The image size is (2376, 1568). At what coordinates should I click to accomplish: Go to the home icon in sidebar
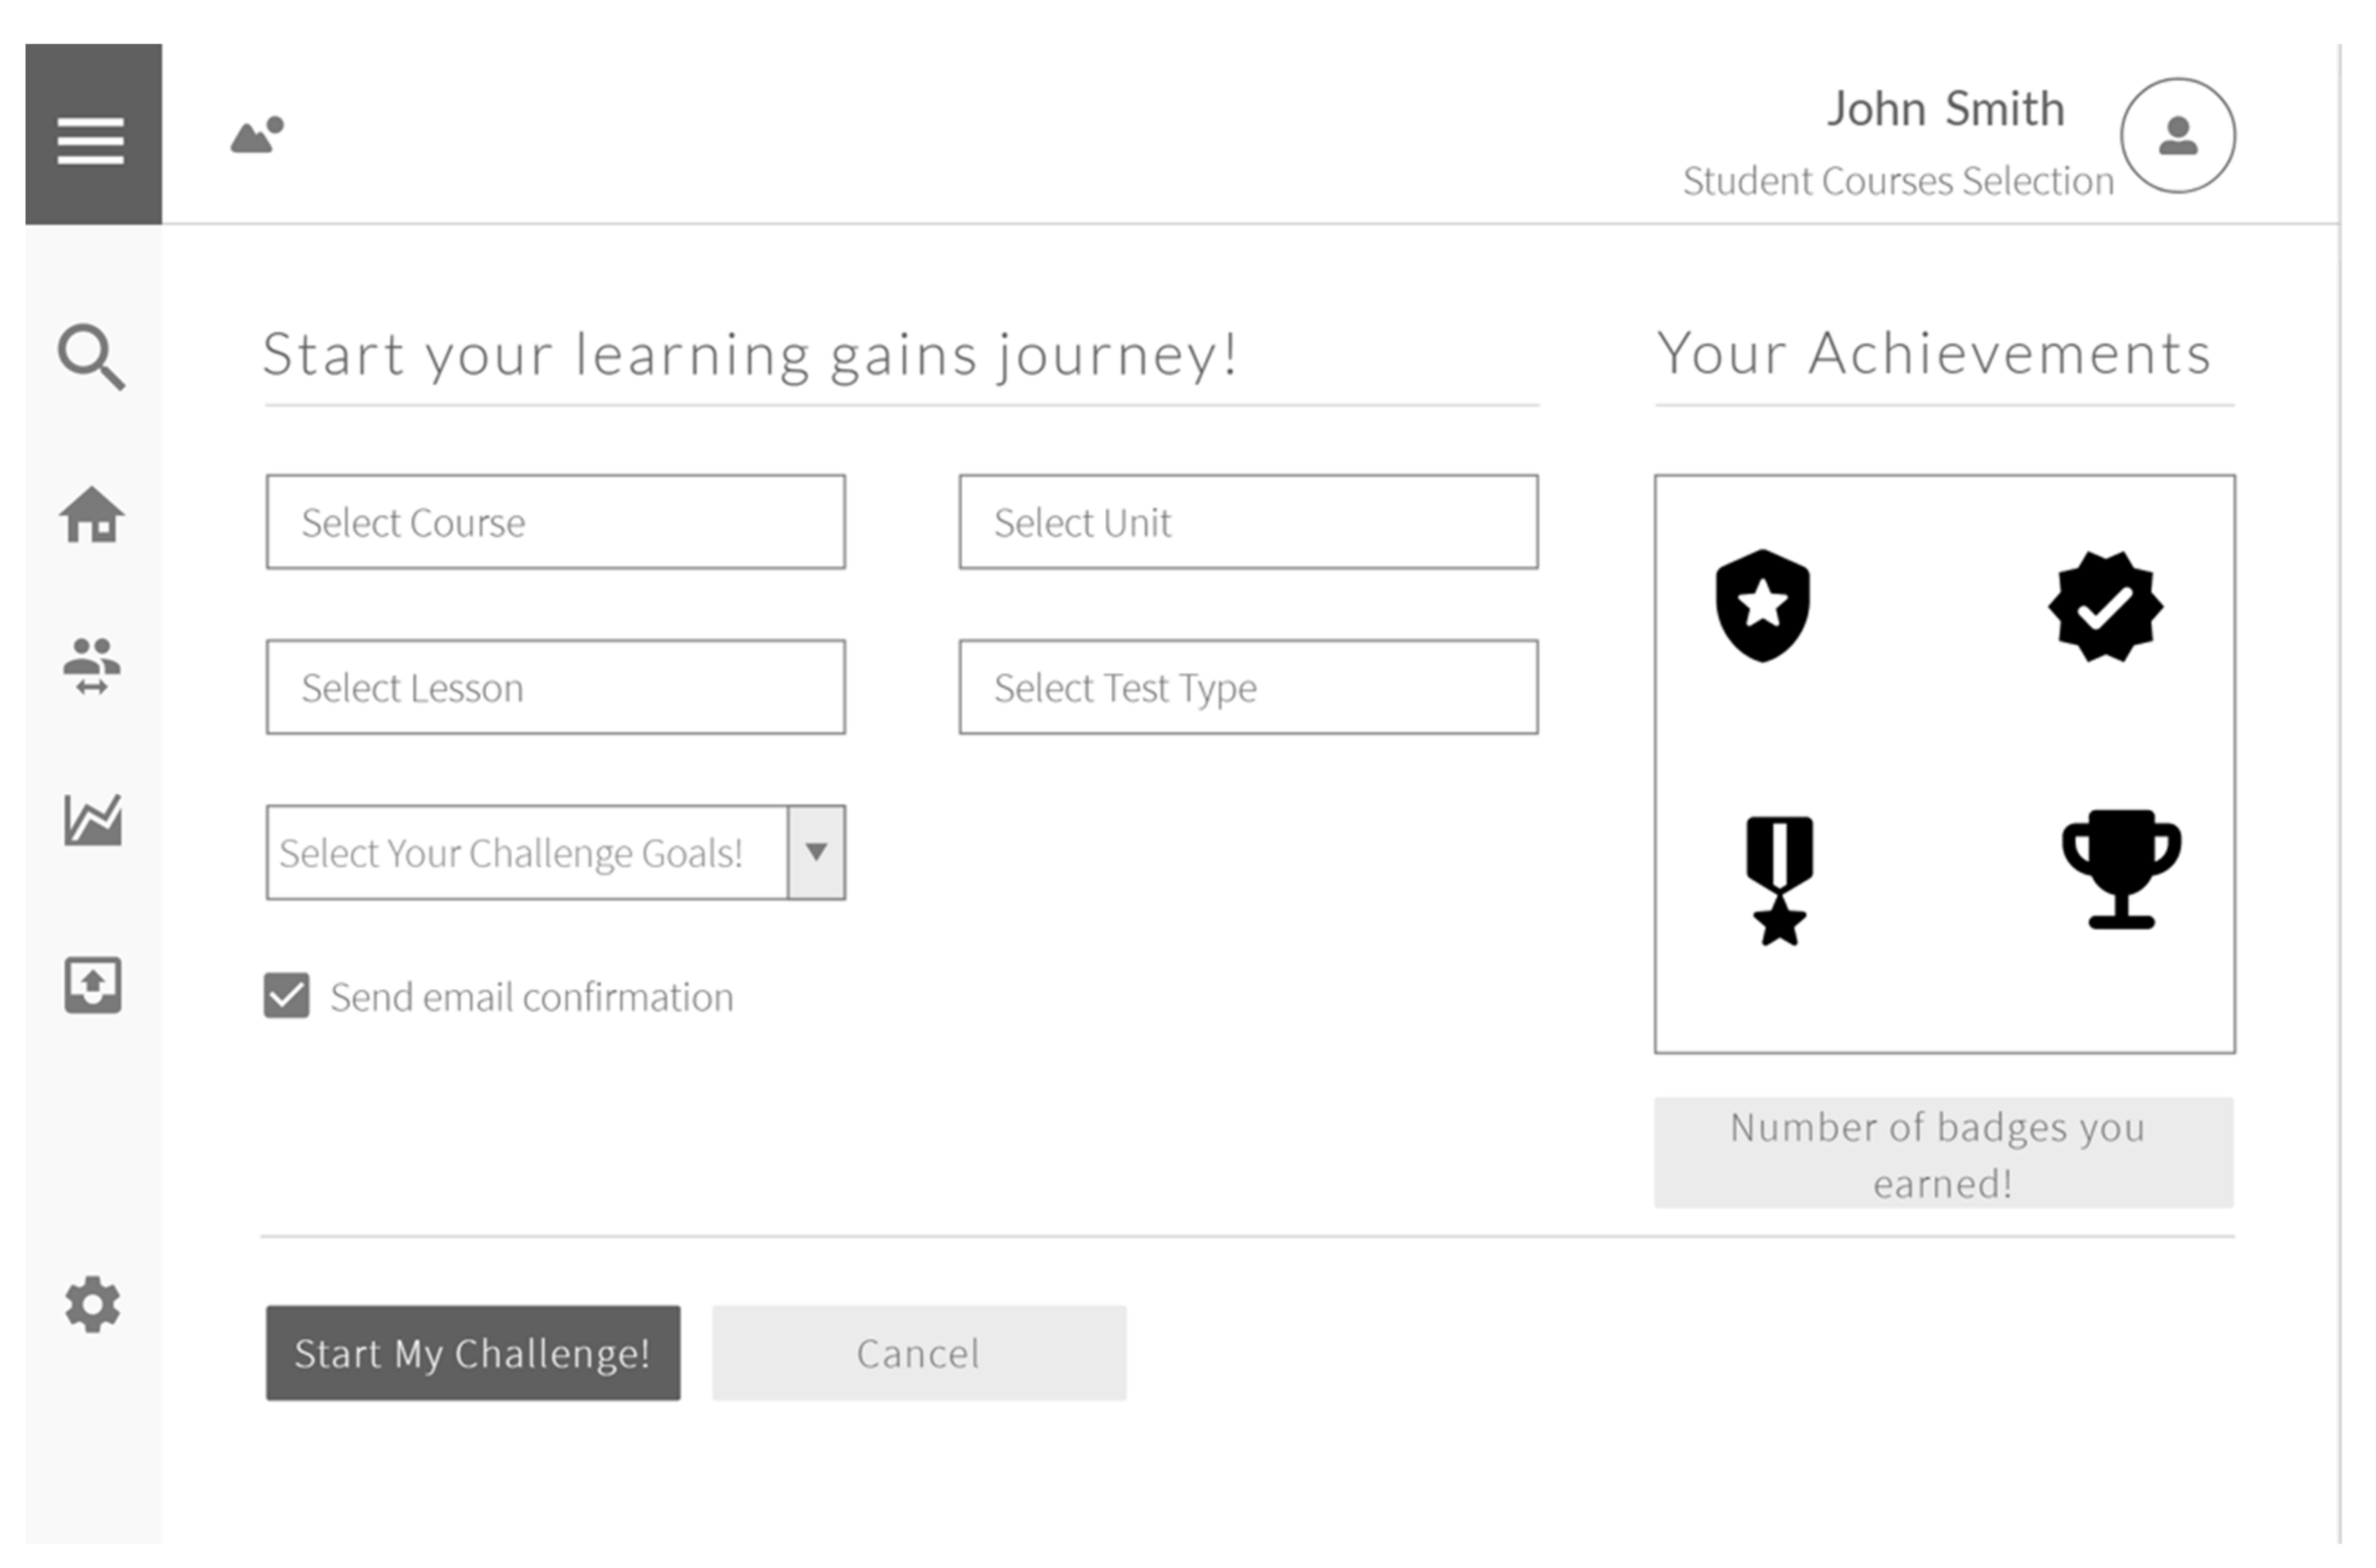click(x=92, y=516)
